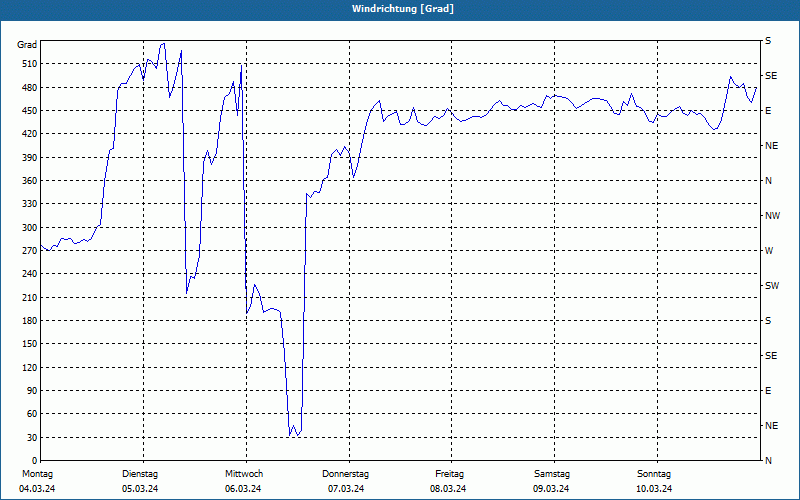Click the date 10.03.24
Screen dimensions: 800x500
tap(654, 489)
